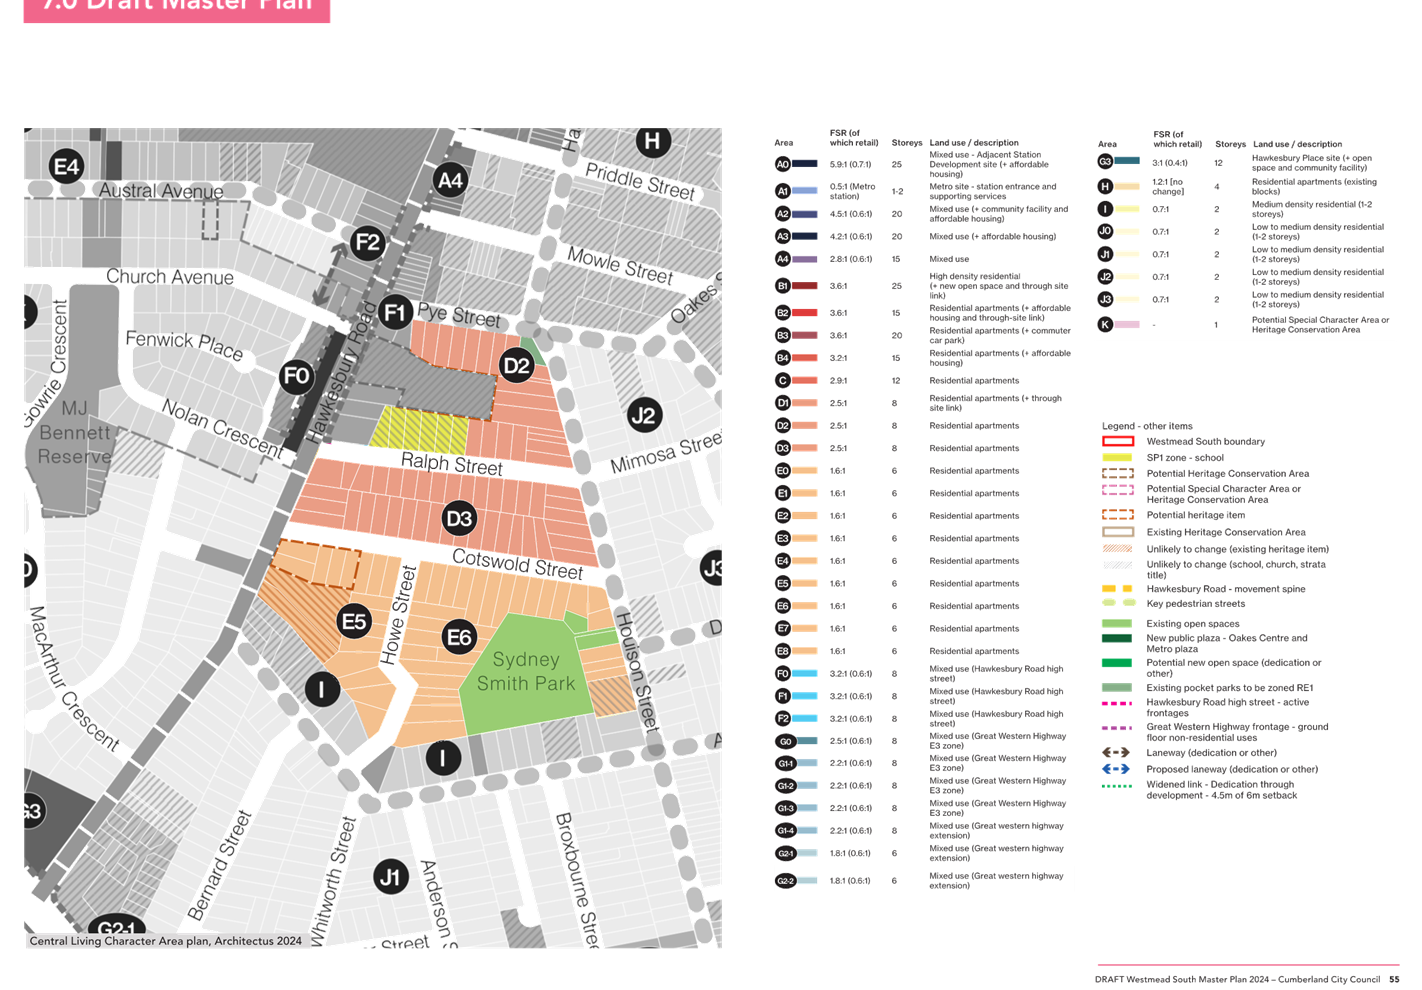The image size is (1422, 990).
Task: Select the J1 marker on the map
Action: pyautogui.click(x=391, y=877)
